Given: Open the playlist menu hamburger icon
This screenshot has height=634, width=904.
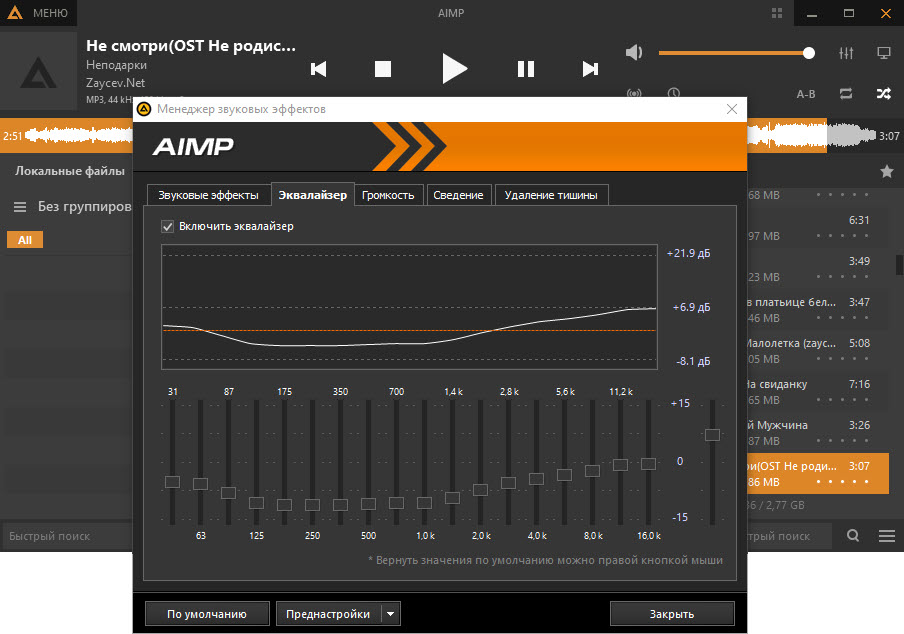Looking at the screenshot, I should (887, 536).
